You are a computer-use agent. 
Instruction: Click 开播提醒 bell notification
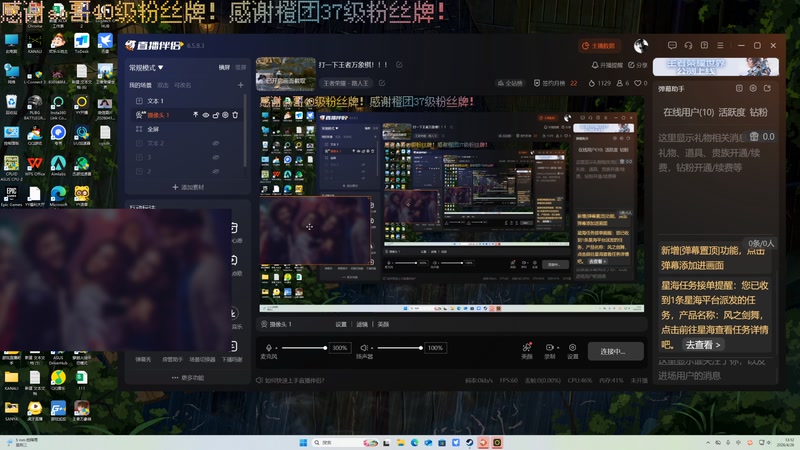tap(607, 65)
